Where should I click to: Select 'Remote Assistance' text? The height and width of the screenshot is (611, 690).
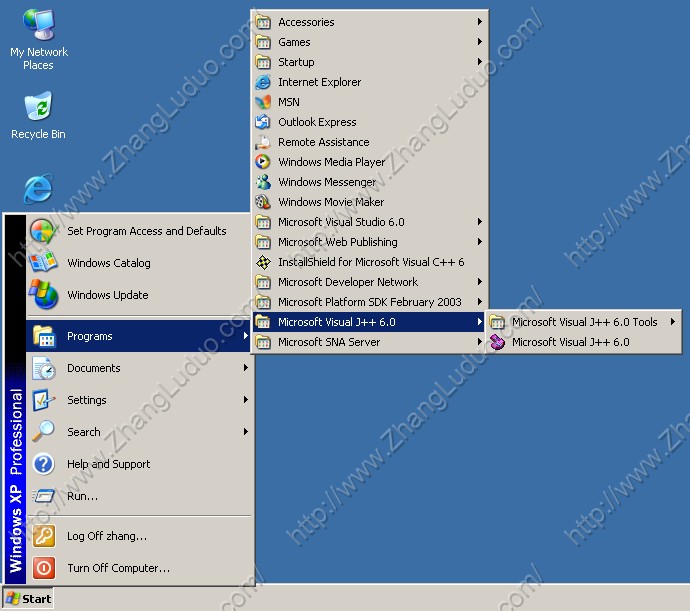pos(323,142)
